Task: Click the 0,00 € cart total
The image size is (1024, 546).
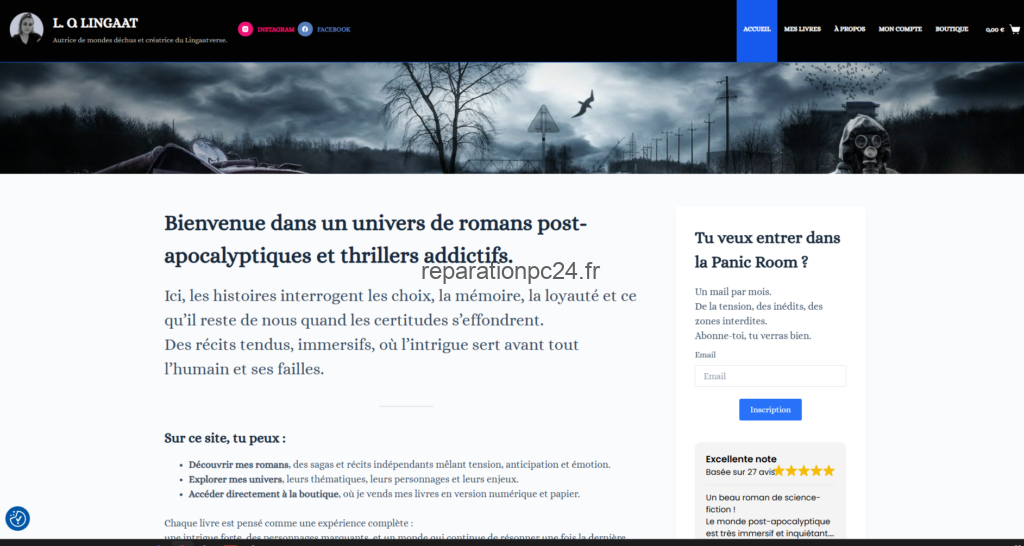Action: tap(995, 30)
